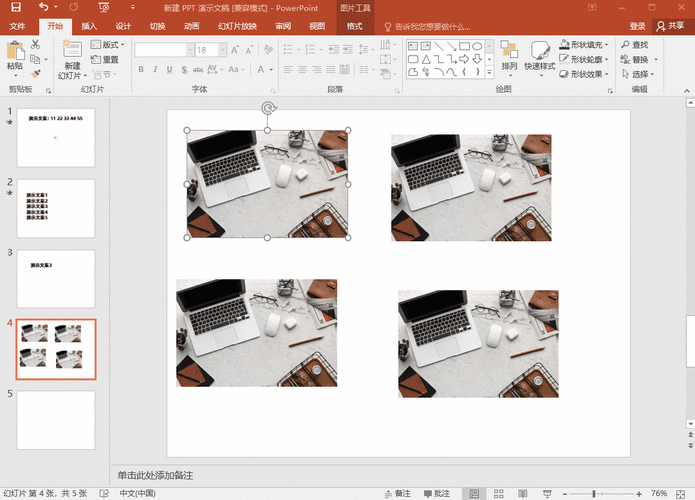
Task: Click the Redo icon in quick access toolbar
Action: tap(74, 7)
